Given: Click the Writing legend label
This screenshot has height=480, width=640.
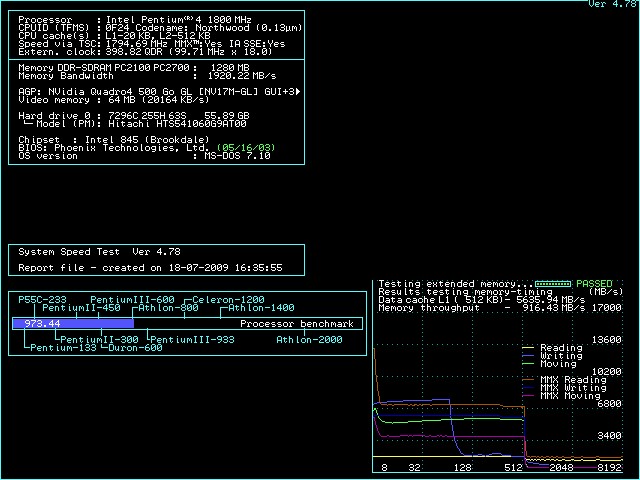Looking at the screenshot, I should pos(560,356).
